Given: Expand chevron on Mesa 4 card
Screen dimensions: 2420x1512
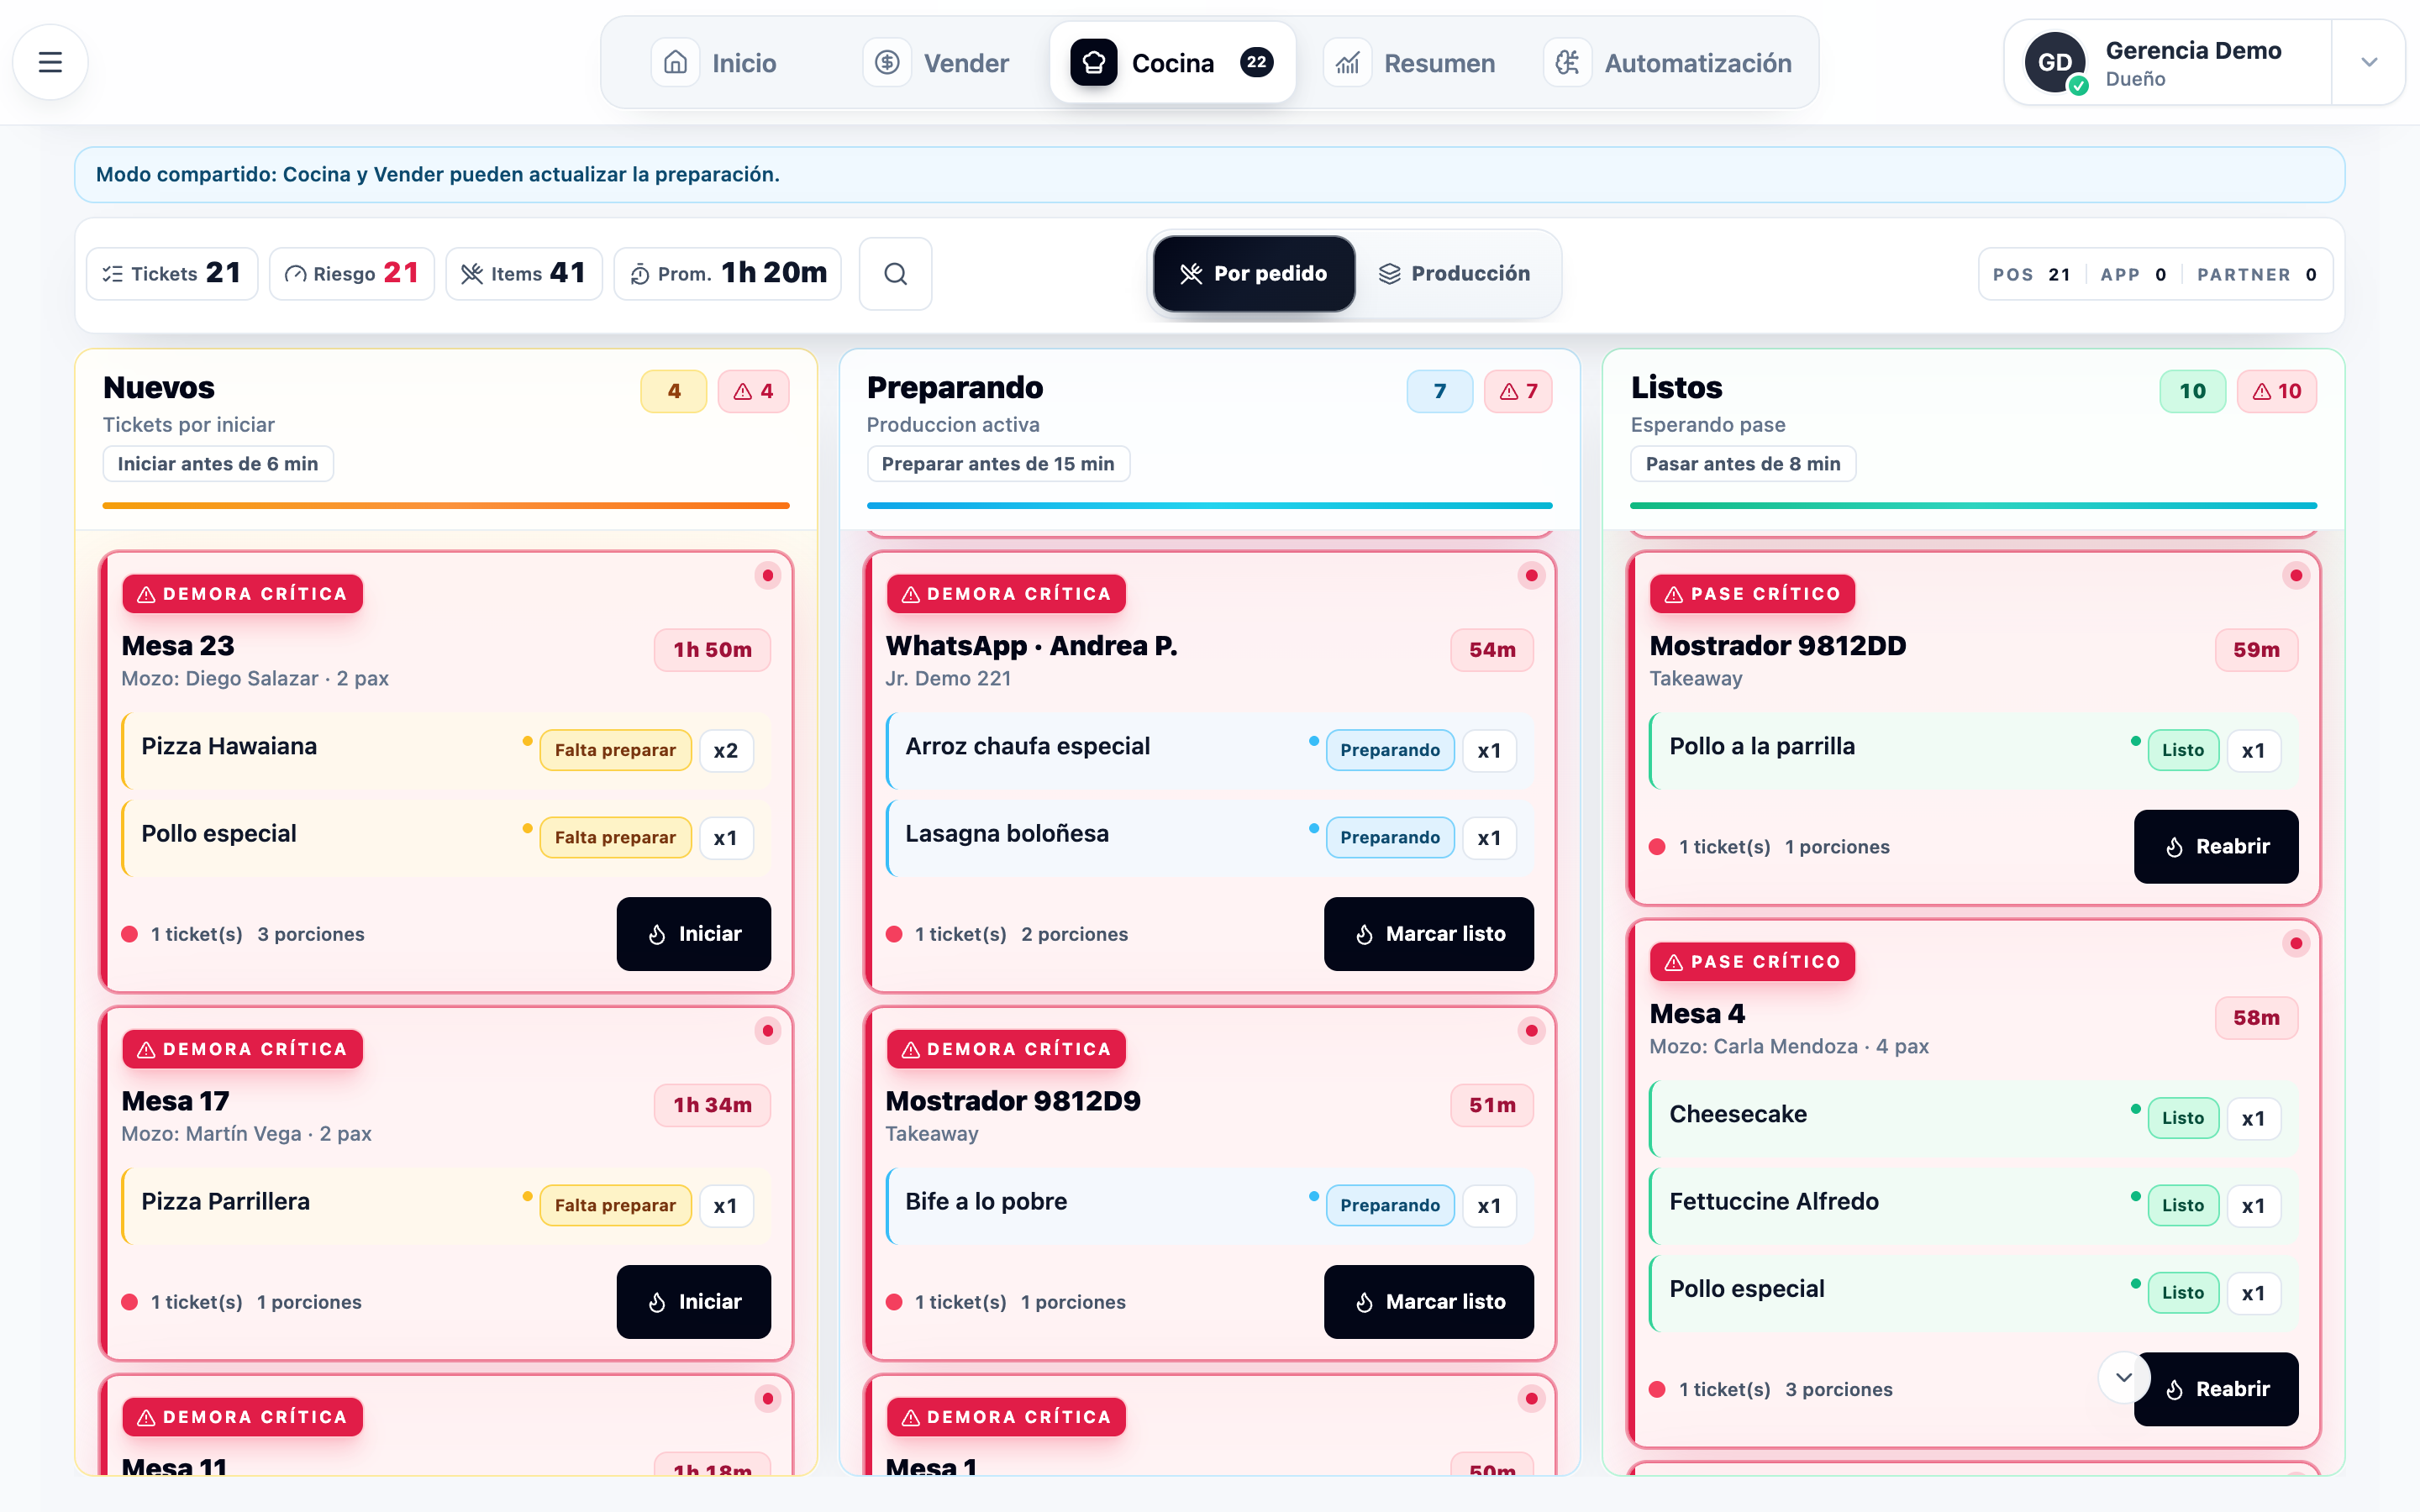Looking at the screenshot, I should (x=2123, y=1377).
